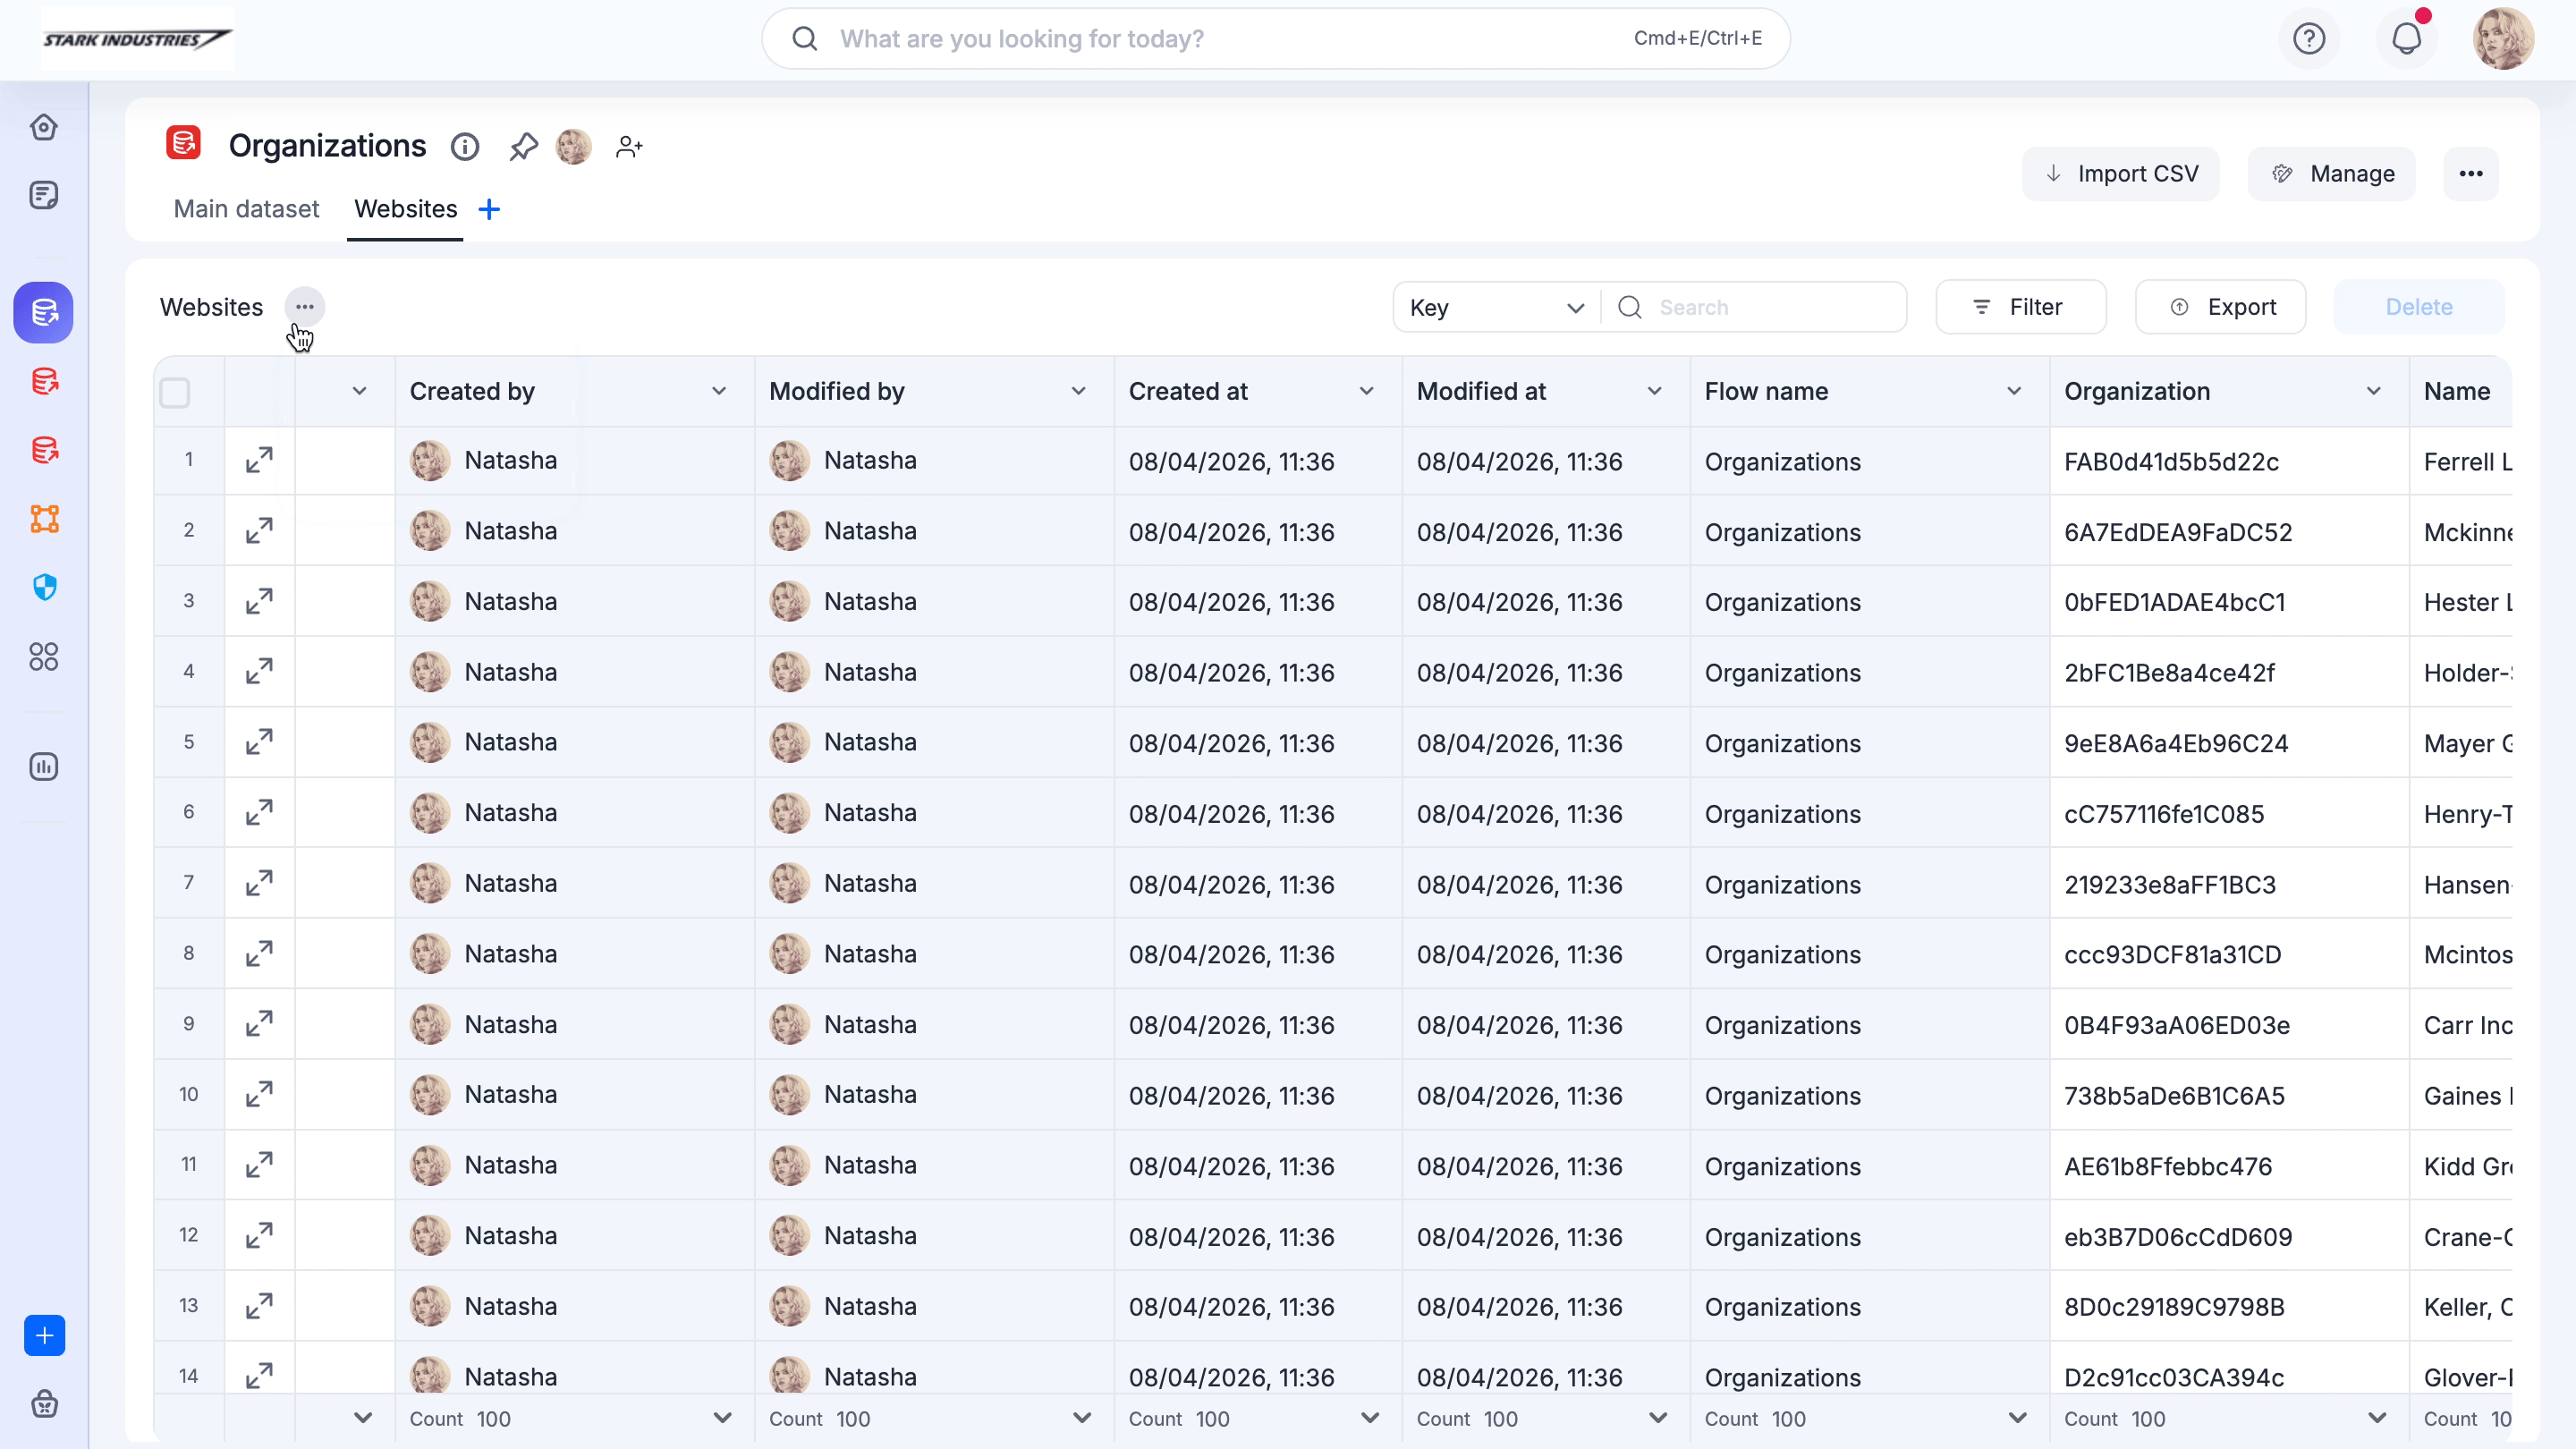Expand the Created by column menu

(x=719, y=391)
